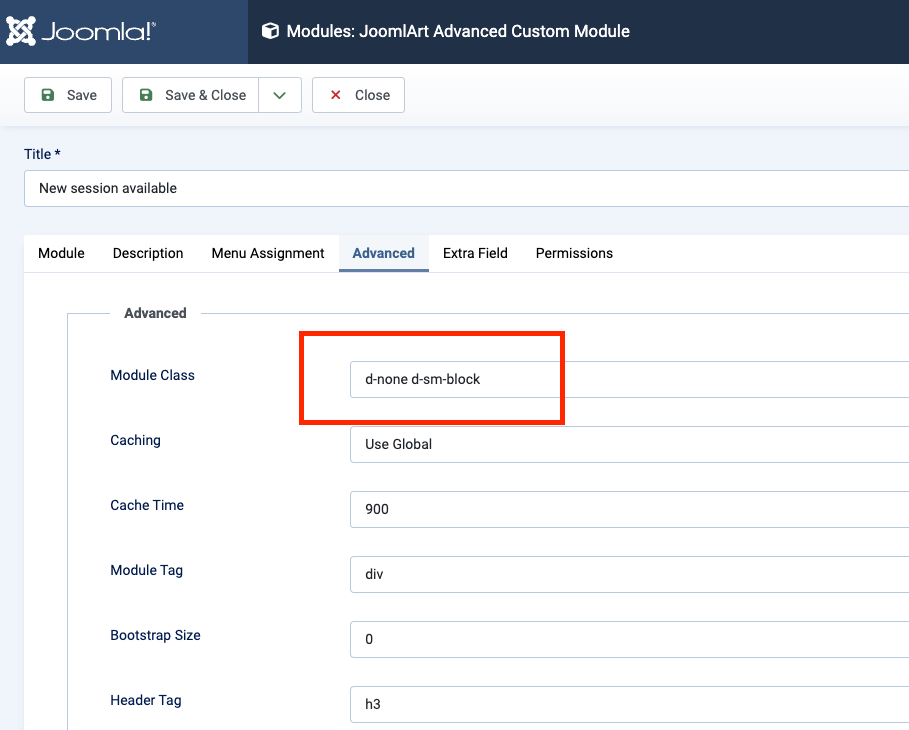The height and width of the screenshot is (730, 909).
Task: Select the Advanced tab
Action: [383, 253]
